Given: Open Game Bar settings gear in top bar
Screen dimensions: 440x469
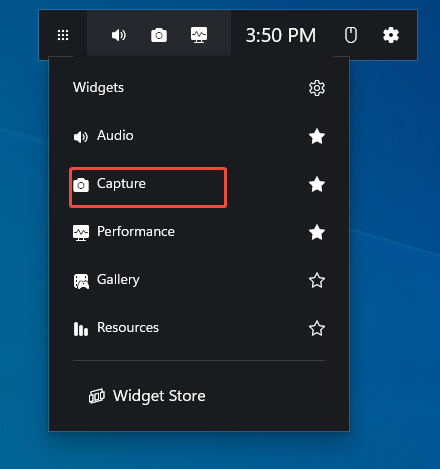Looking at the screenshot, I should (x=391, y=35).
